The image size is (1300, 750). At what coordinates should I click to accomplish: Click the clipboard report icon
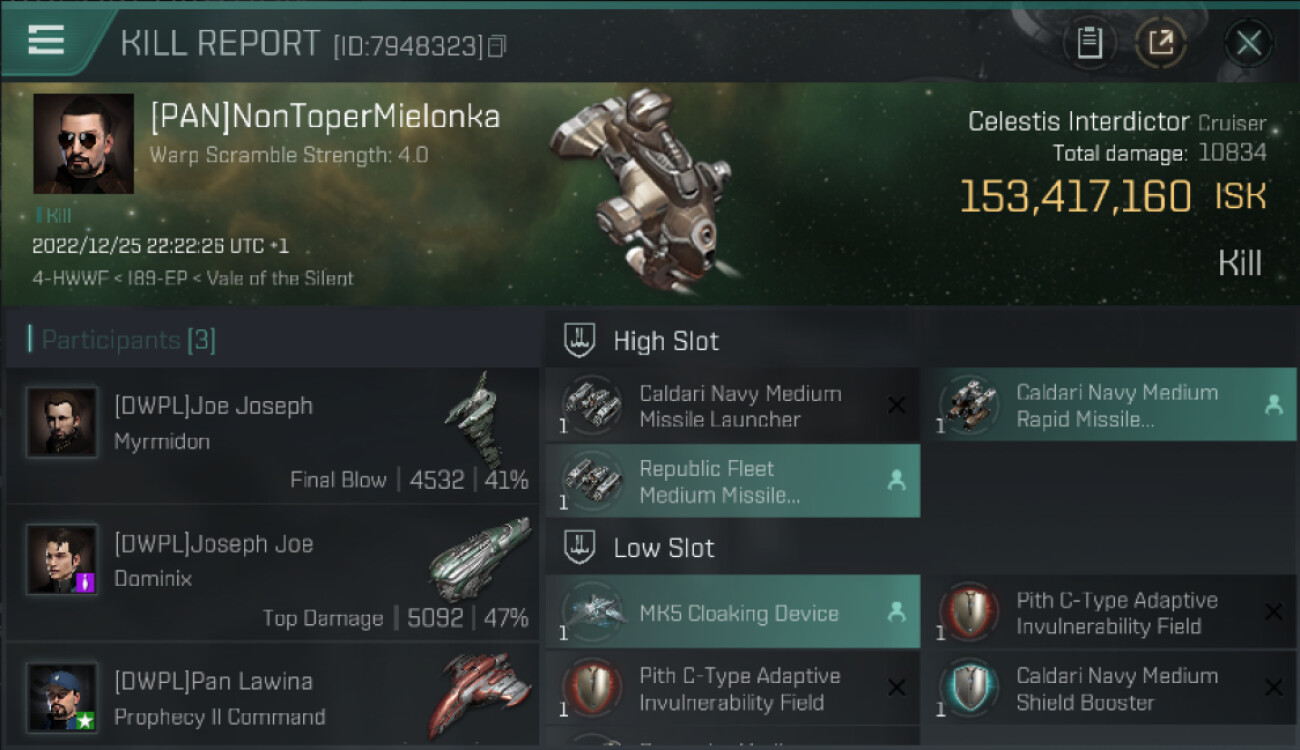coord(1089,43)
